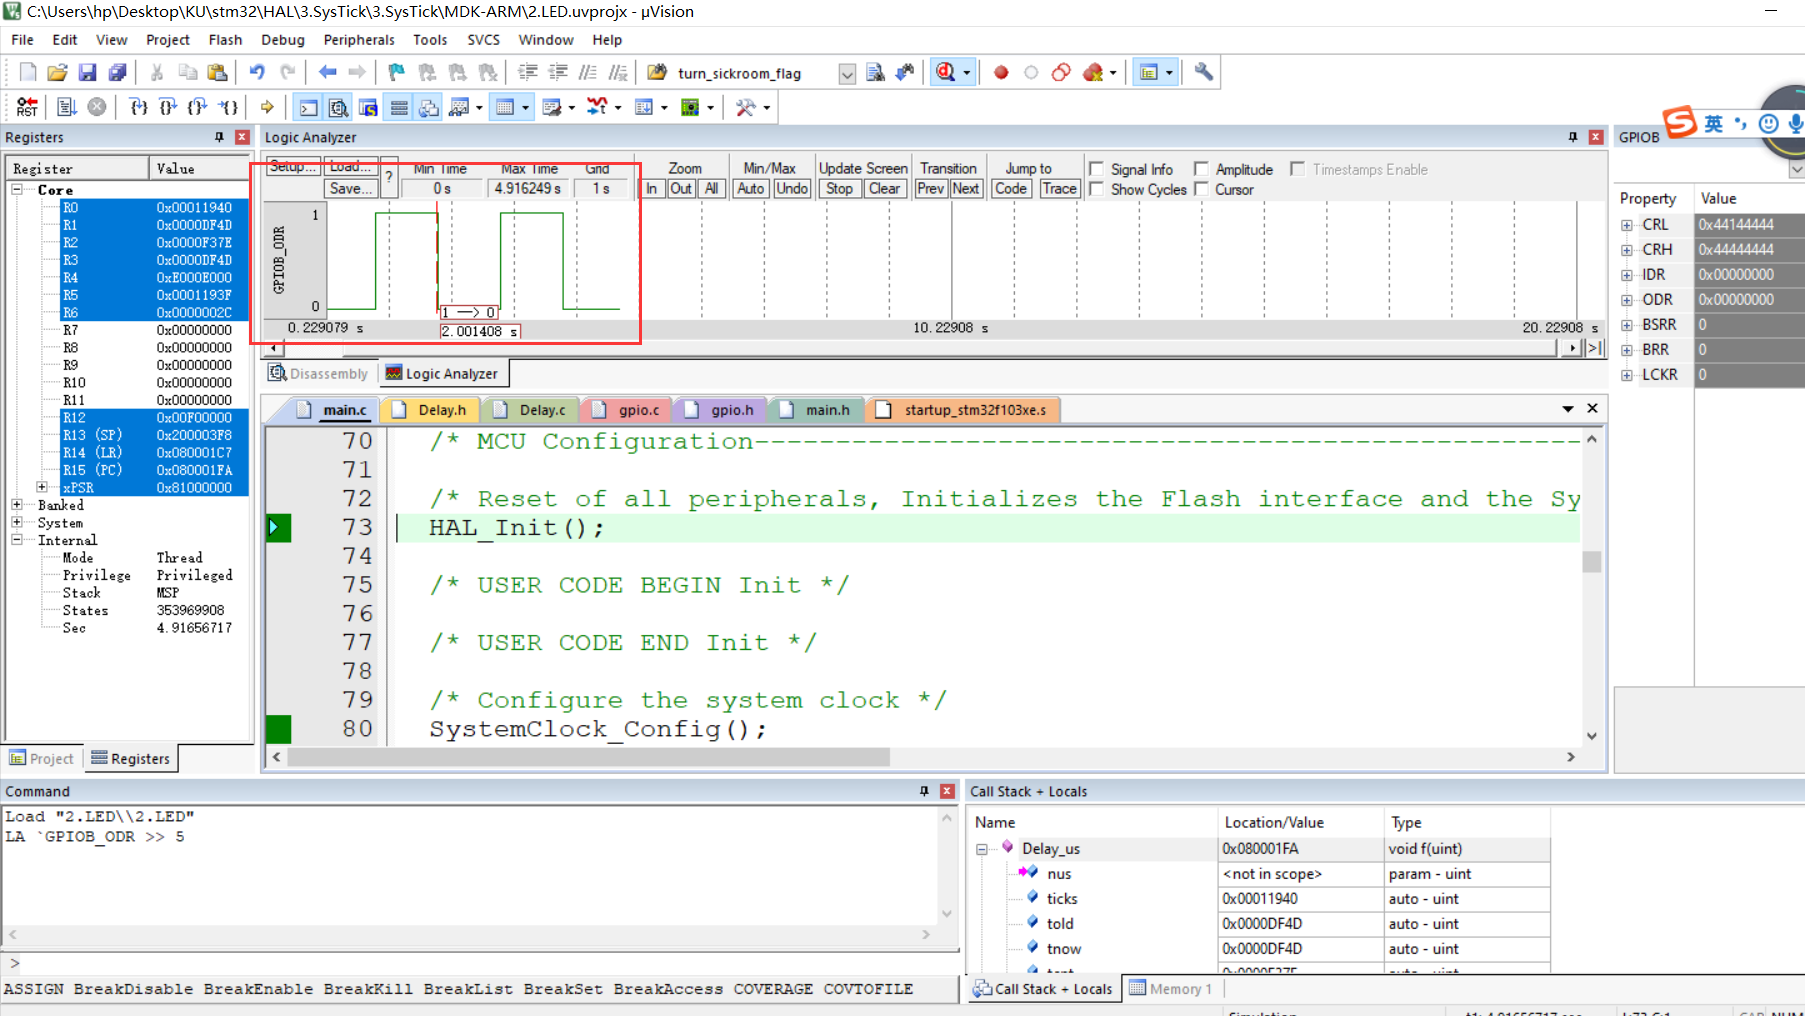This screenshot has height=1016, width=1805.
Task: Click the Step Over braces icon
Action: pos(168,107)
